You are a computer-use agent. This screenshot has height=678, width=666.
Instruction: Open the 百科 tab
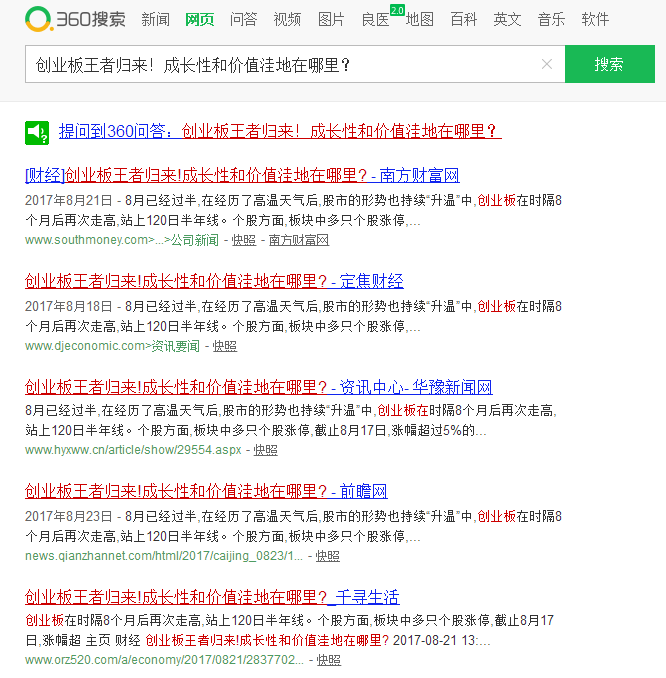(x=464, y=19)
